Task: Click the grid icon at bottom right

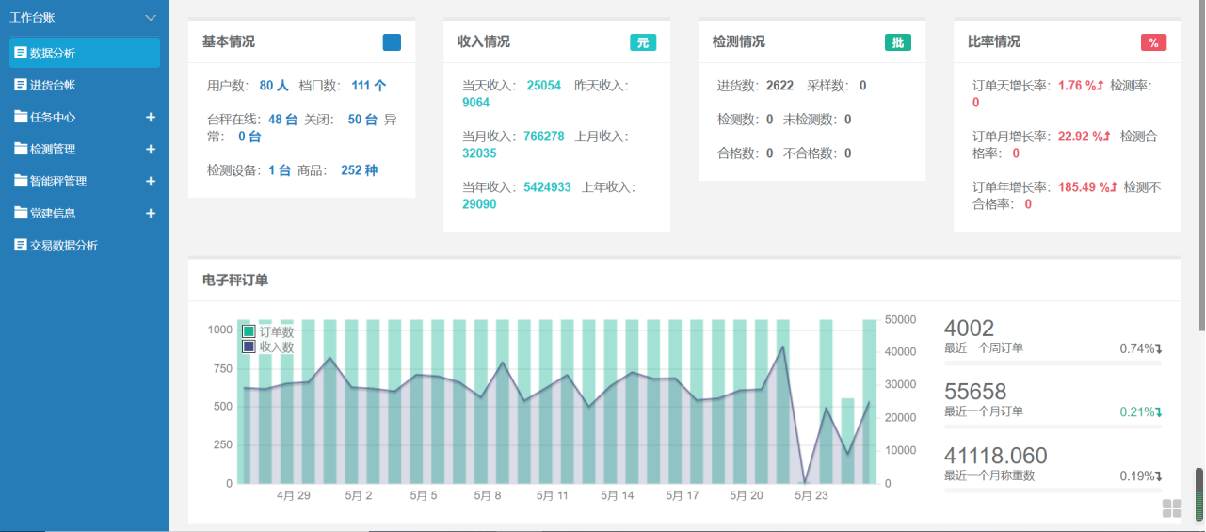Action: 1172,508
